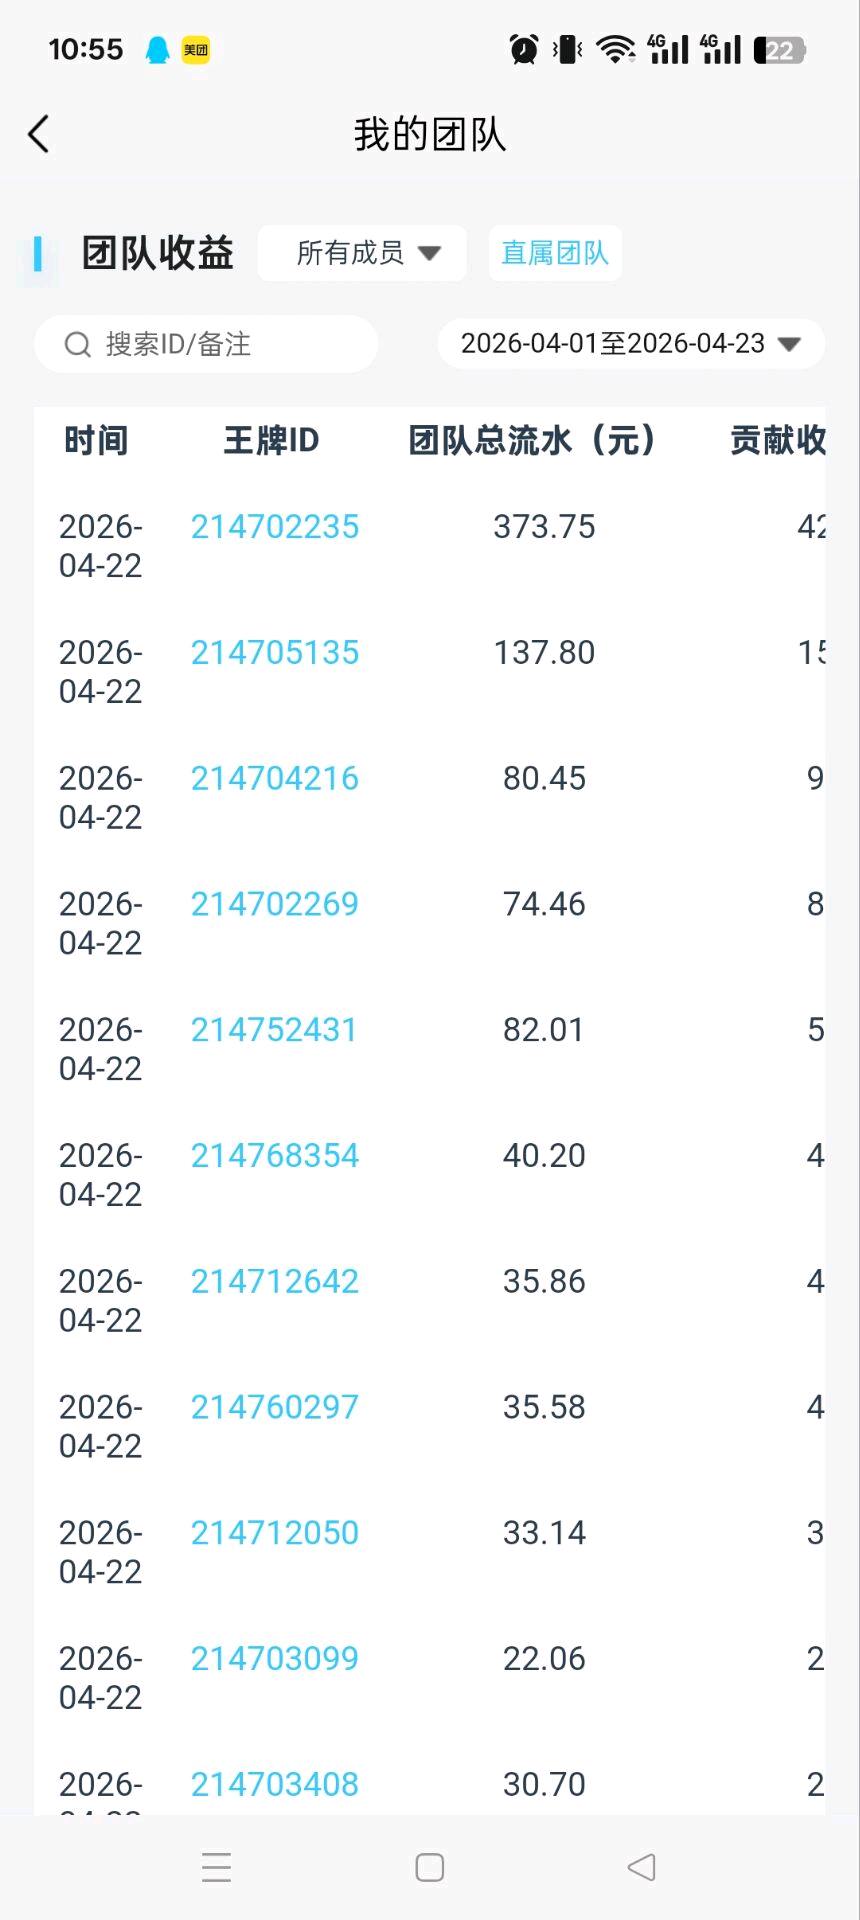
Task: Expand the date range 2026-04-01至2026-04-23 picker
Action: click(612, 344)
